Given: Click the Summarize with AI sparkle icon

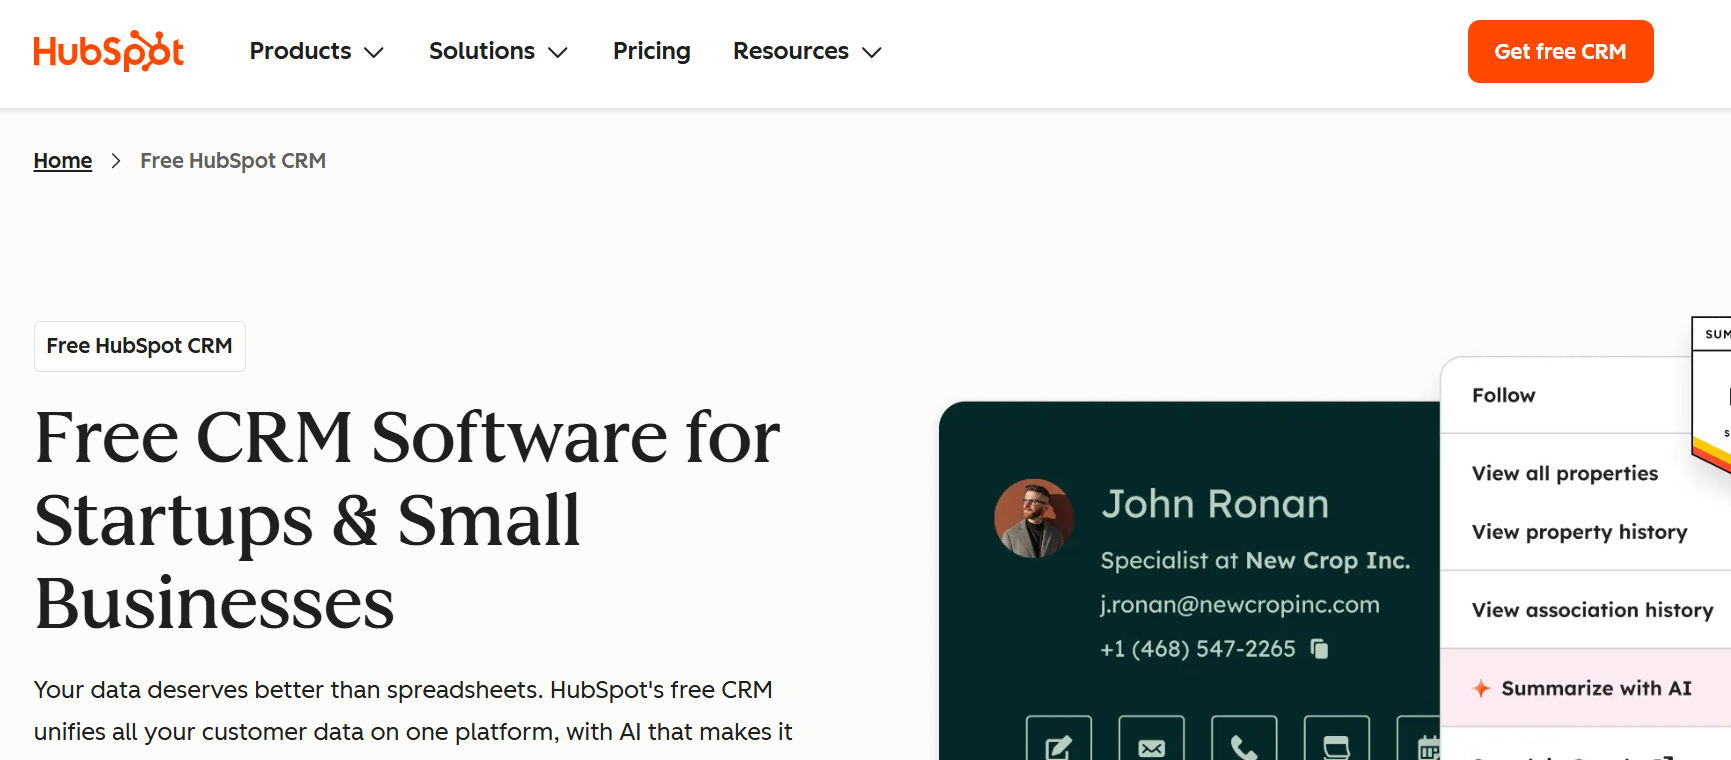Looking at the screenshot, I should pyautogui.click(x=1482, y=688).
